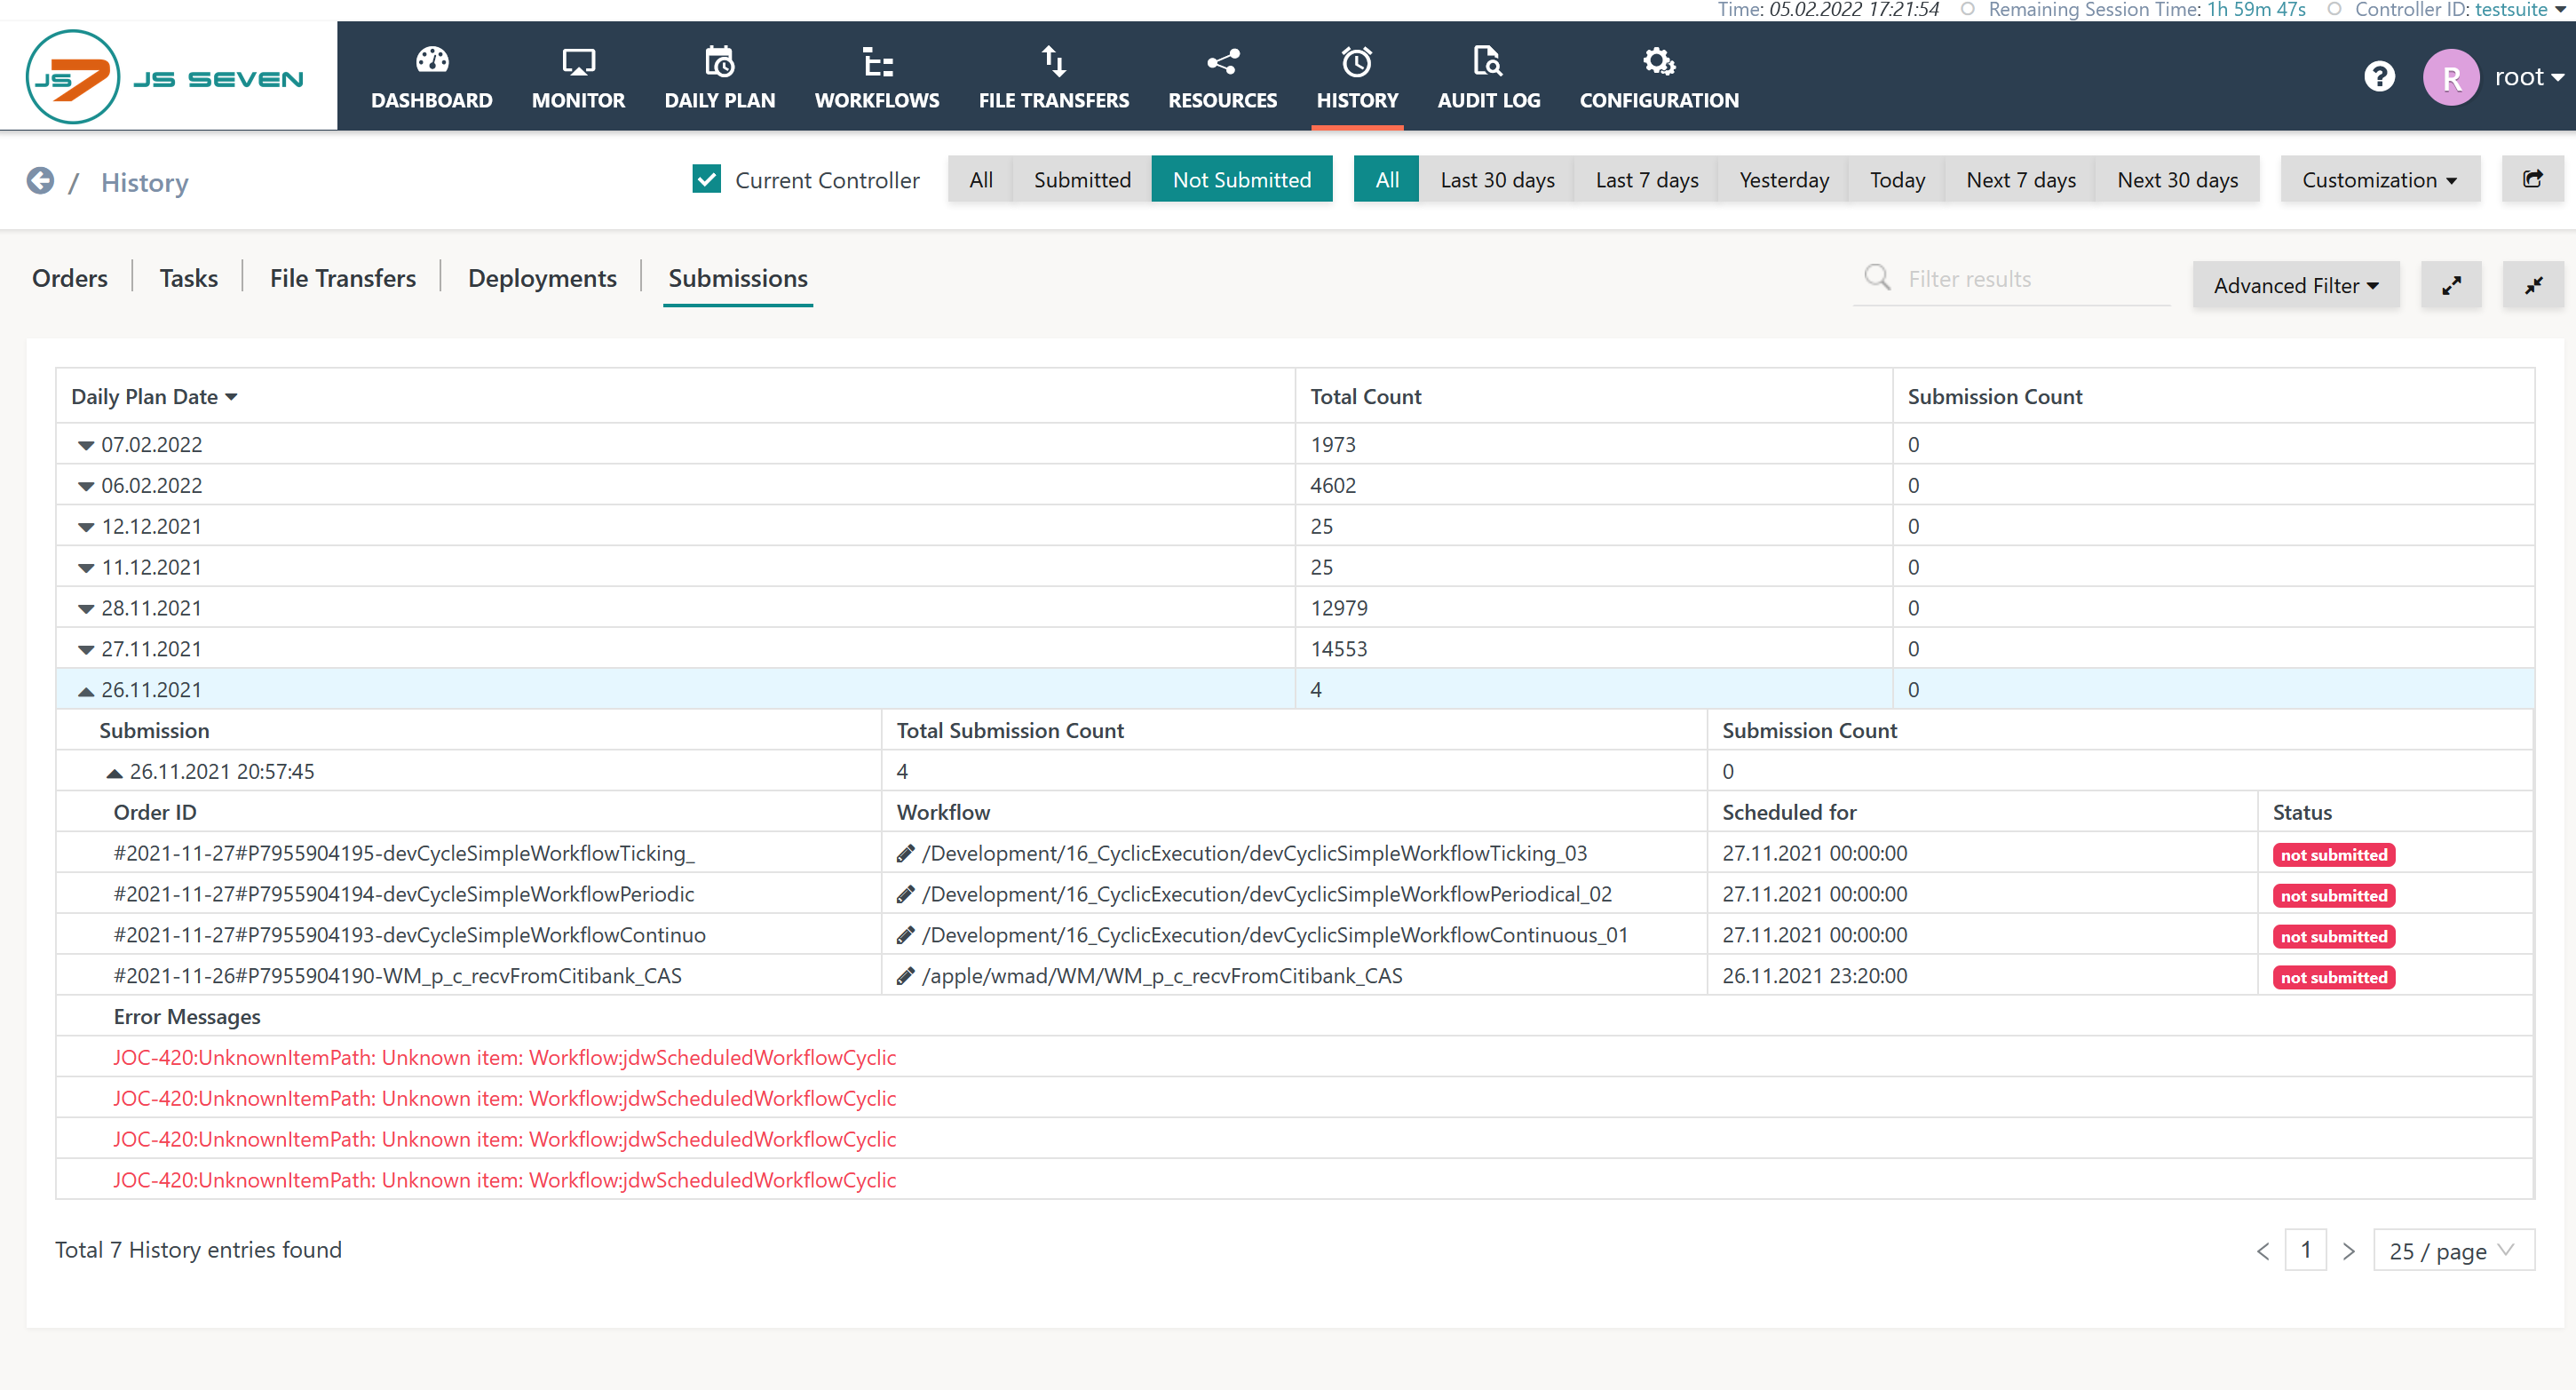Switch to the Tasks tab
The image size is (2576, 1390).
point(189,278)
